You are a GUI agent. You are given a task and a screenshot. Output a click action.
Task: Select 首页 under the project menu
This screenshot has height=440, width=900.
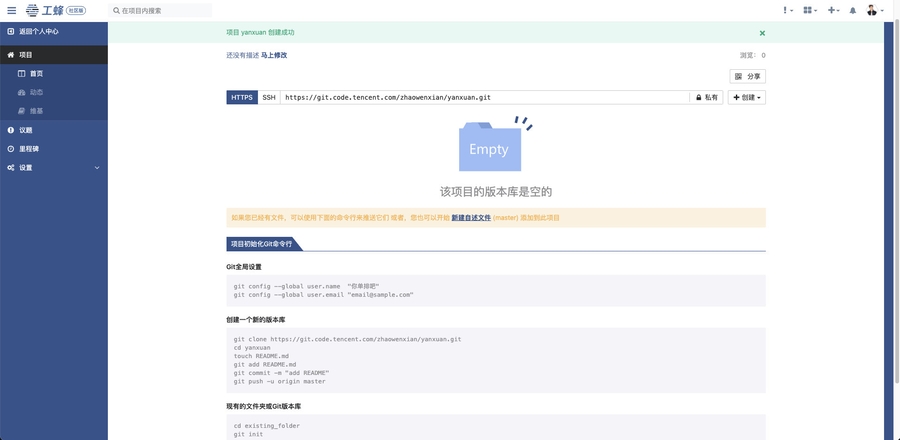(36, 74)
